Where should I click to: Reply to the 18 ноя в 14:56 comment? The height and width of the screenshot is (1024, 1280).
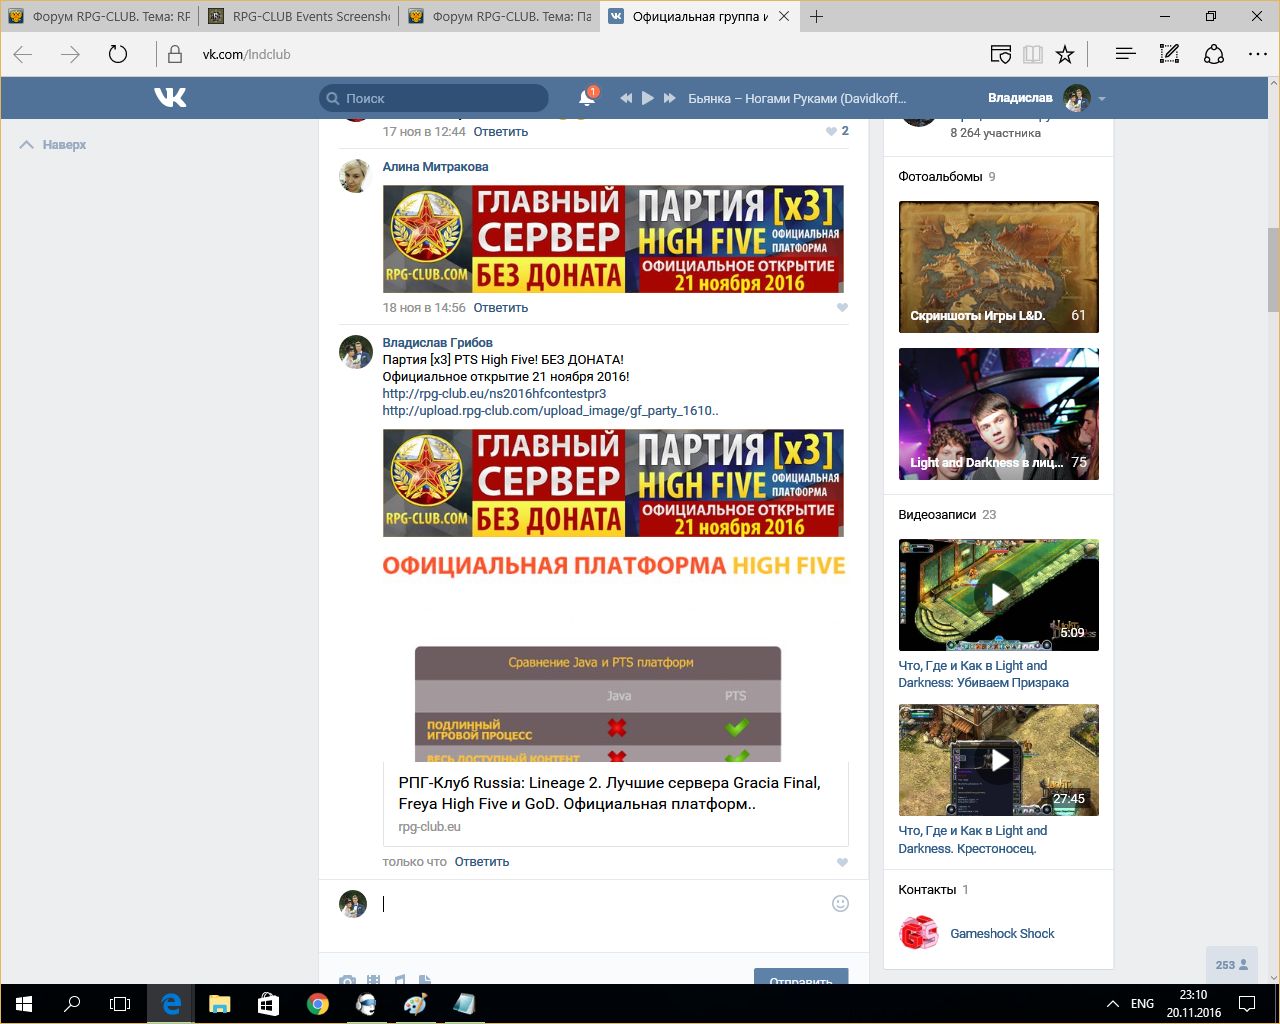(x=500, y=308)
